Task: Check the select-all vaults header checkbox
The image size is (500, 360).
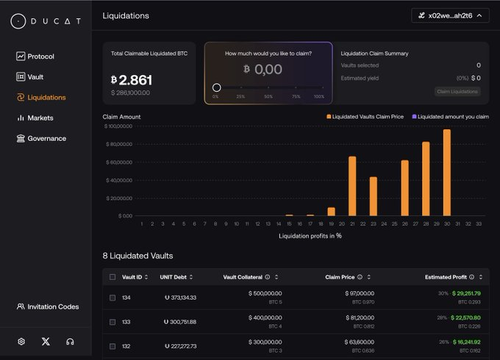Action: coord(113,277)
